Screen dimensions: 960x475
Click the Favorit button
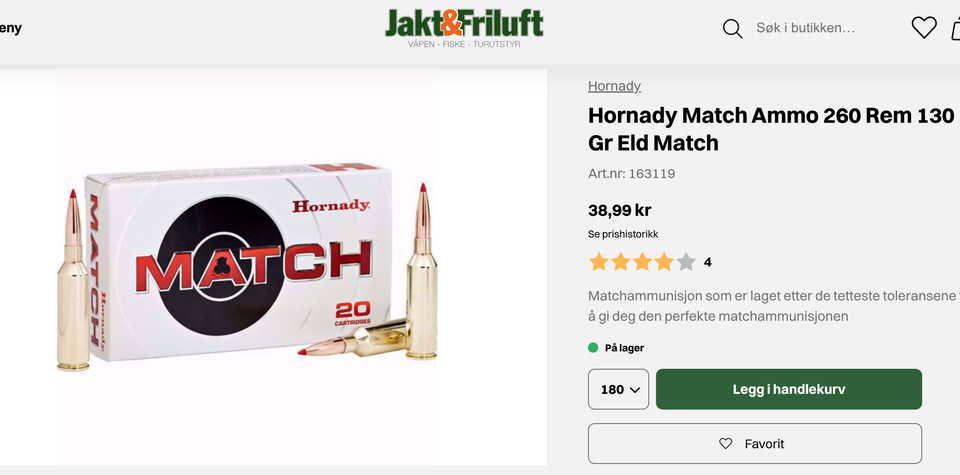(x=755, y=444)
